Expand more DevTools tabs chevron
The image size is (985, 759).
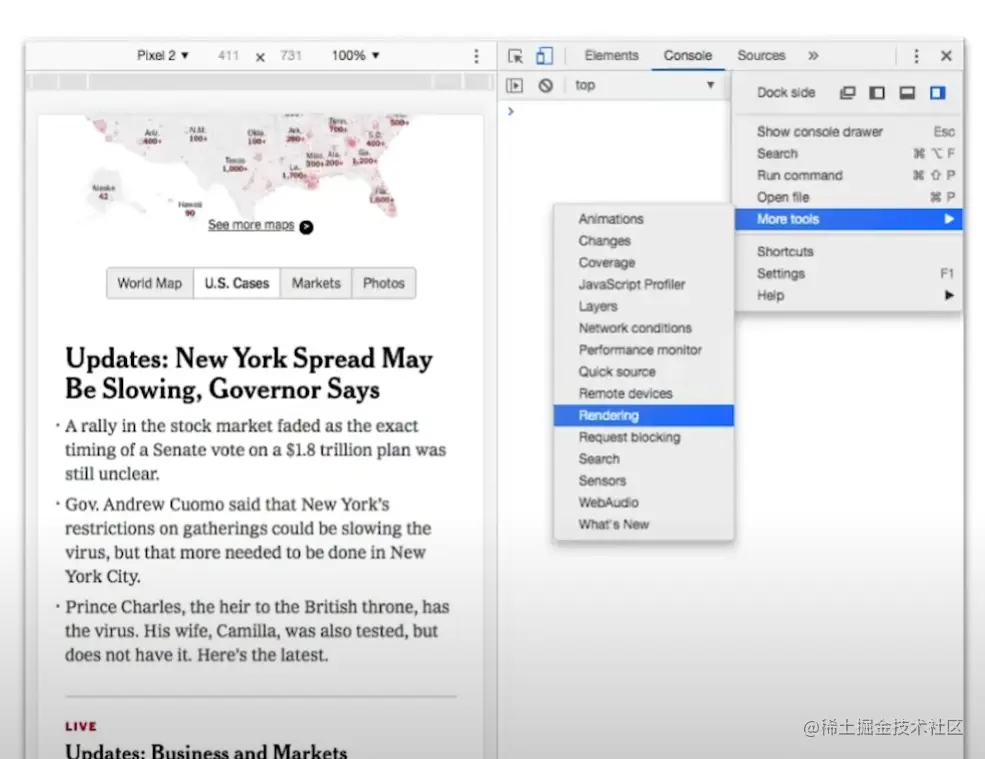pos(813,55)
